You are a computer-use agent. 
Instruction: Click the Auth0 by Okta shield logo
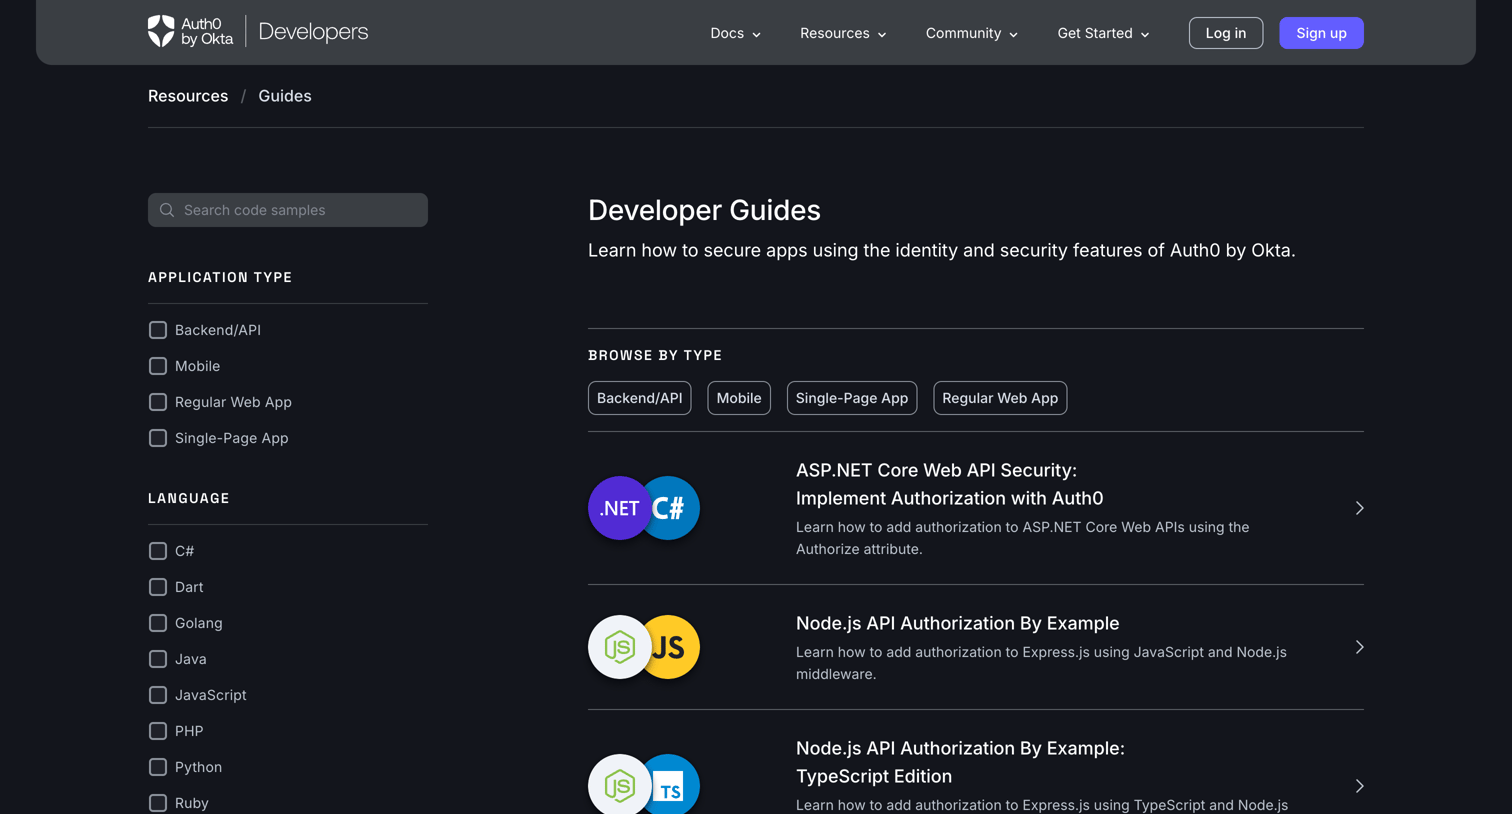[161, 31]
